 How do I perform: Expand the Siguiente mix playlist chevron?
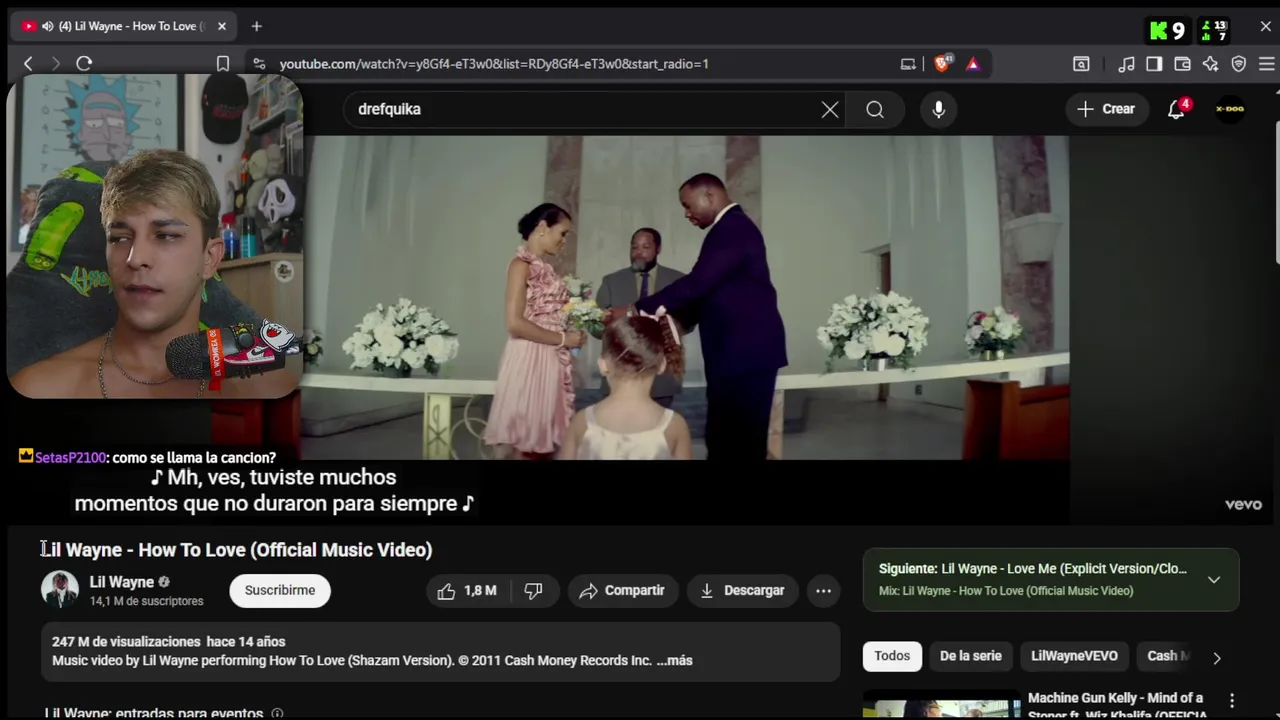tap(1213, 579)
